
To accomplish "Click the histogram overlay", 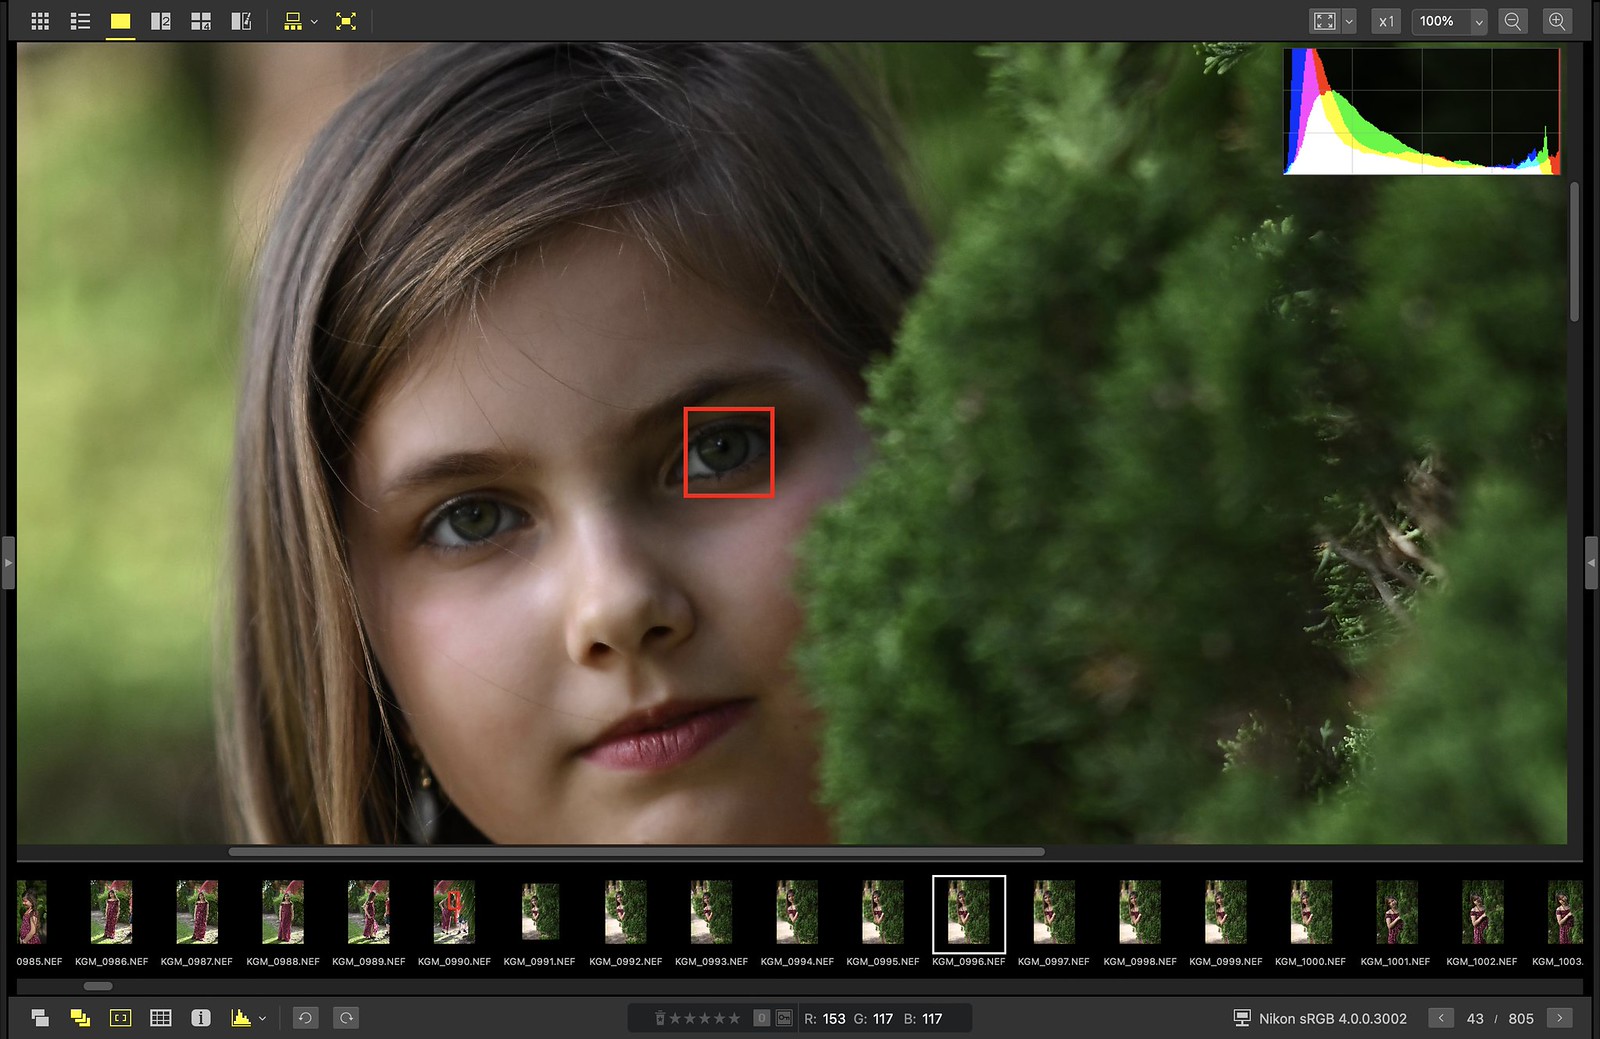I will [x=1421, y=111].
